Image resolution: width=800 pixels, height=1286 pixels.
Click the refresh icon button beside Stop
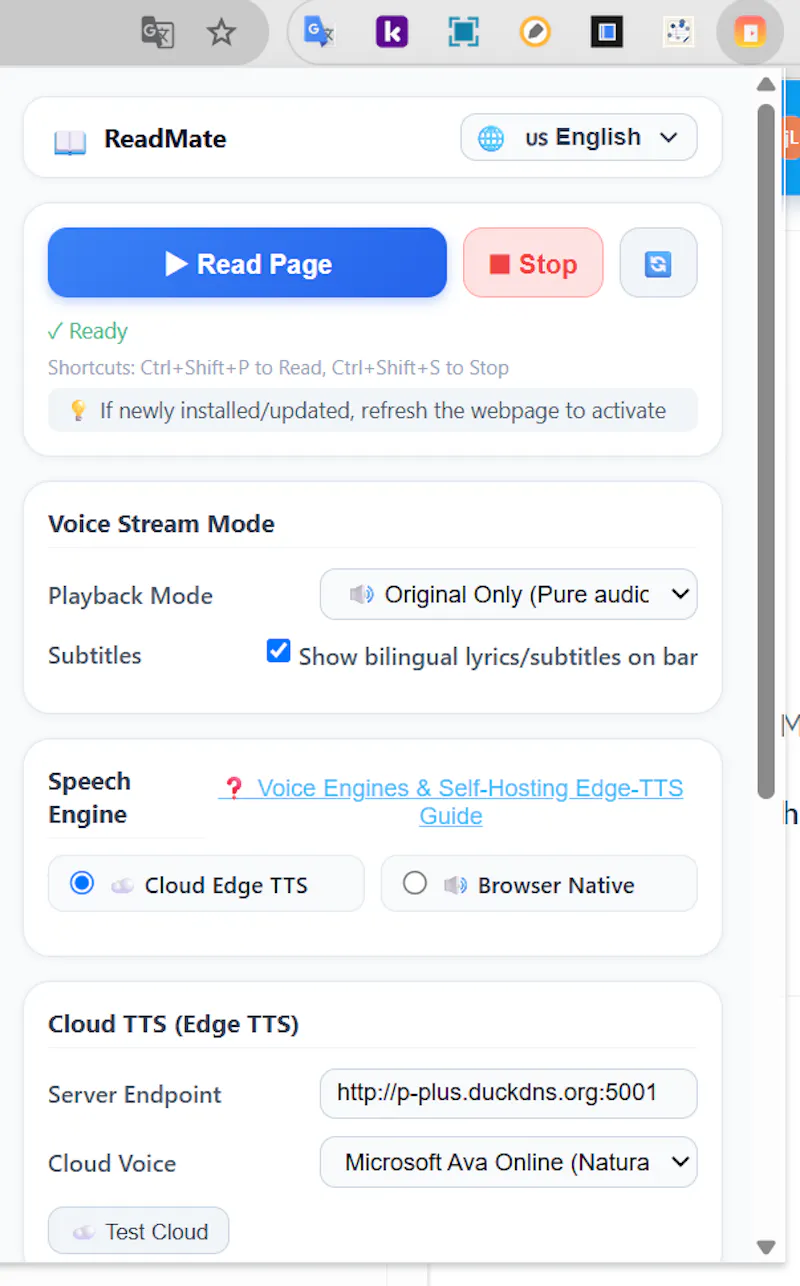coord(658,263)
